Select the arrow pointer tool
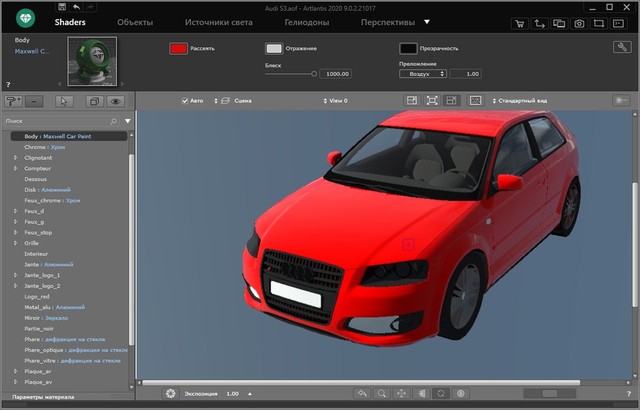The height and width of the screenshot is (410, 640). pos(62,101)
